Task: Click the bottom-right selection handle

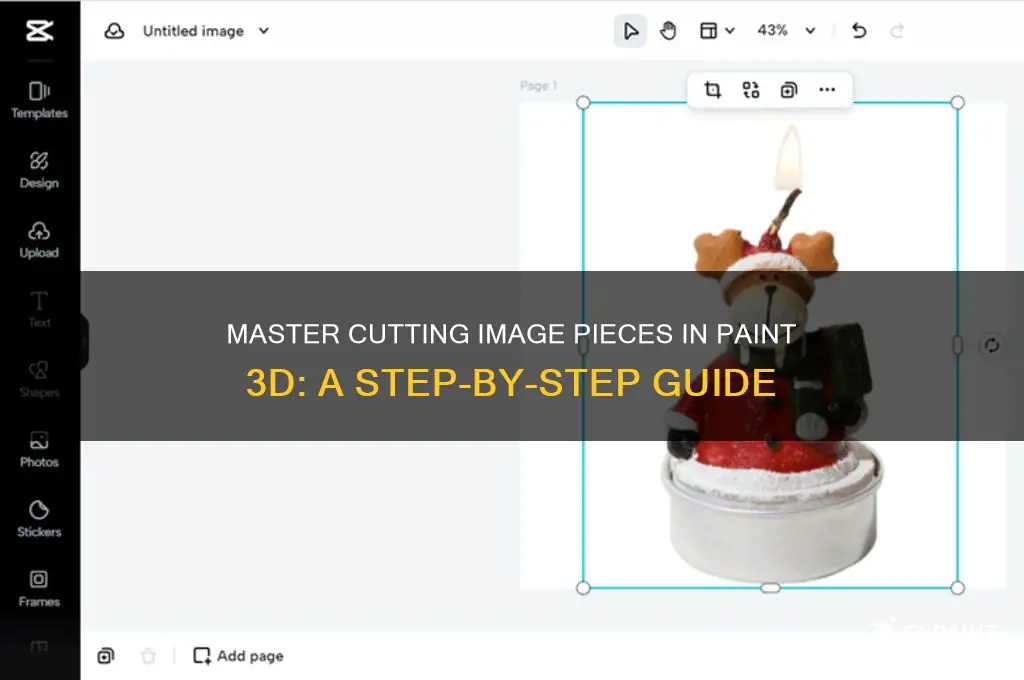Action: [x=957, y=588]
